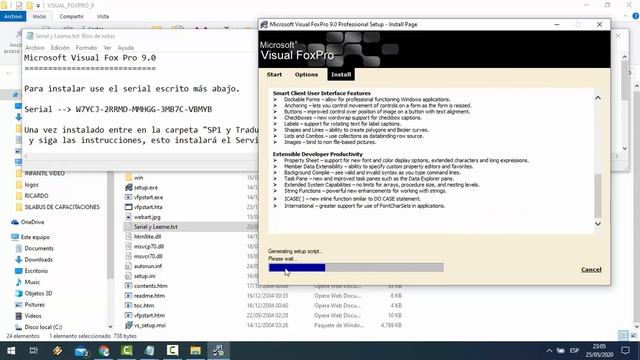Select the vfpstart.hta file icon
The height and width of the screenshot is (360, 640).
129,207
